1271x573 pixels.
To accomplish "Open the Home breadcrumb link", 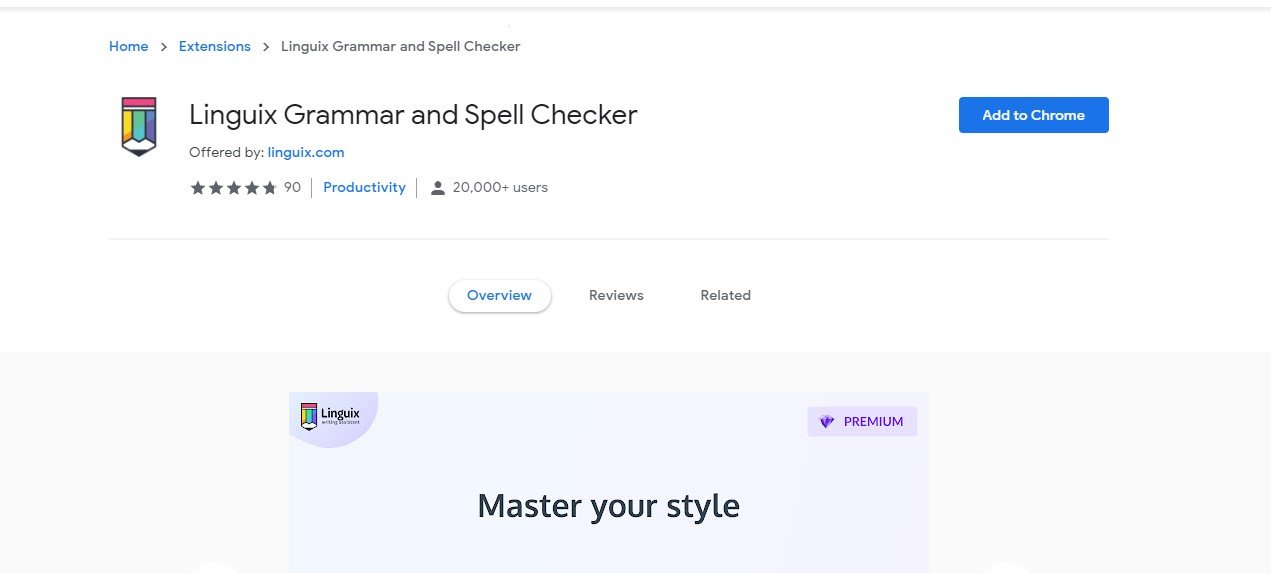I will (128, 46).
